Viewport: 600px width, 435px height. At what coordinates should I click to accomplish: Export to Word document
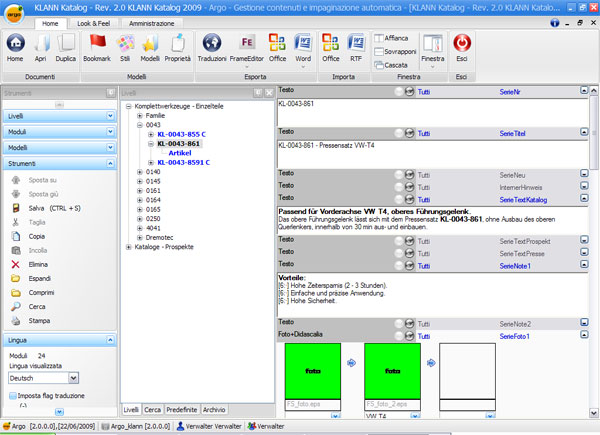303,43
